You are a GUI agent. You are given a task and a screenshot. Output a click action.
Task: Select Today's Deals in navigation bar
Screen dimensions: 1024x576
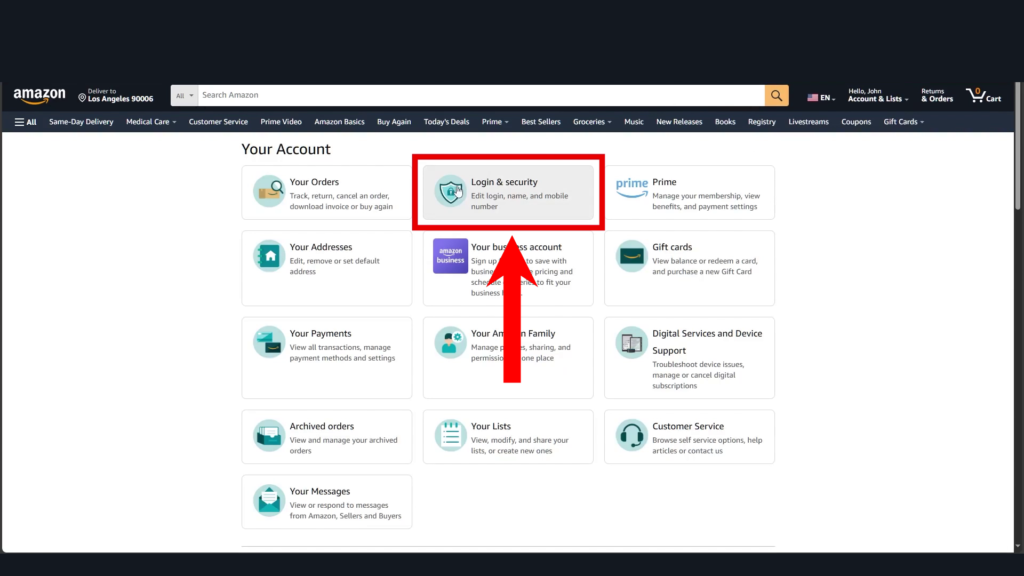coord(446,122)
